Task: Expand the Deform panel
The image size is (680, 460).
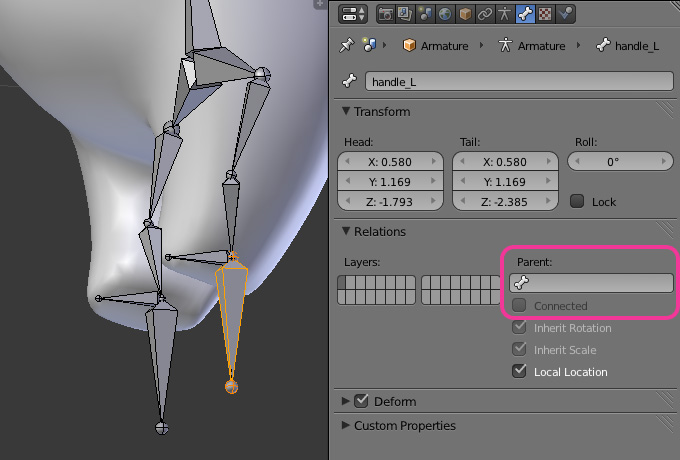Action: pos(346,401)
